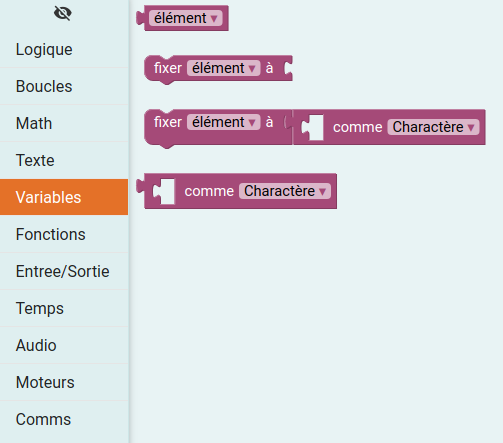Open the Boucles category

(x=64, y=86)
